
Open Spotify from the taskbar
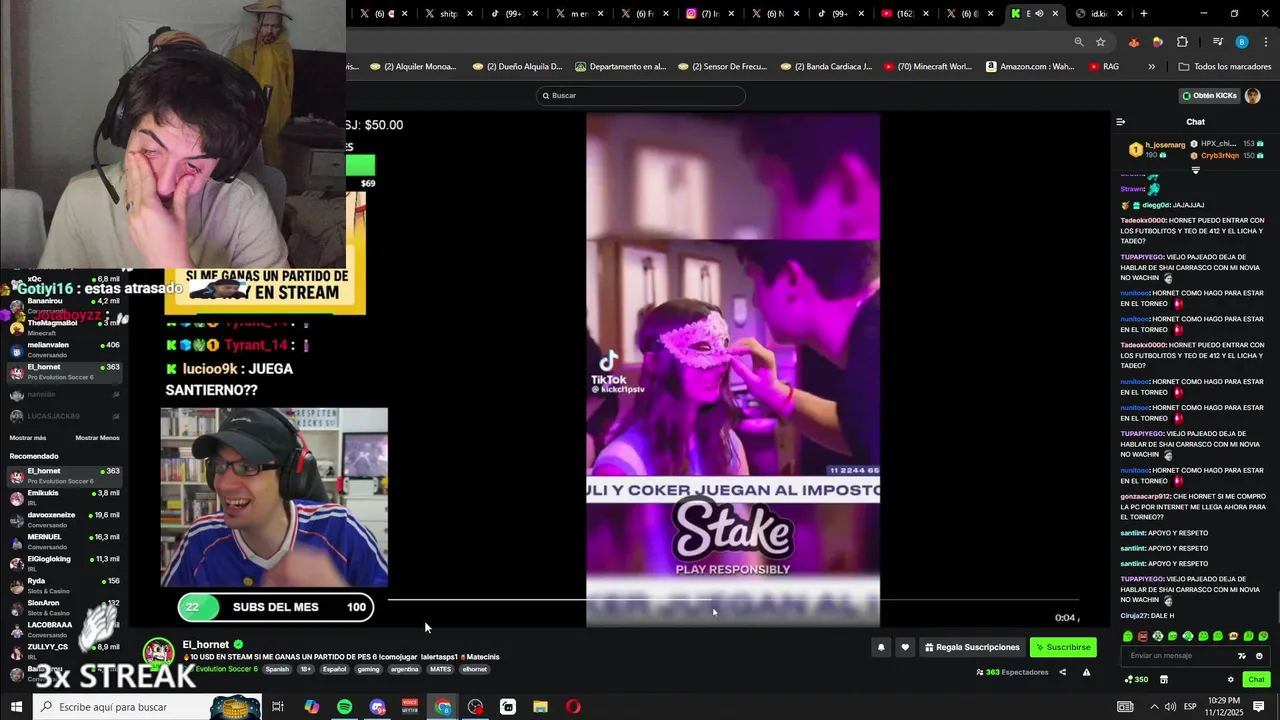[x=344, y=707]
